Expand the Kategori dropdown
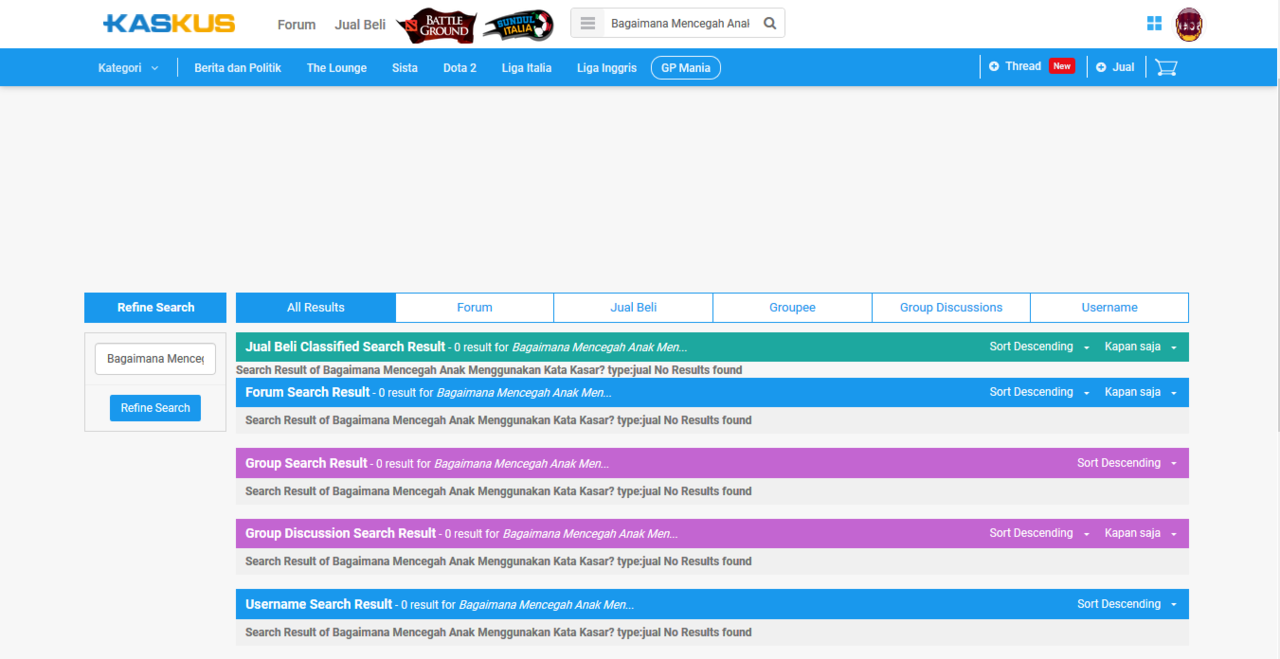Viewport: 1280px width, 659px height. tap(129, 68)
